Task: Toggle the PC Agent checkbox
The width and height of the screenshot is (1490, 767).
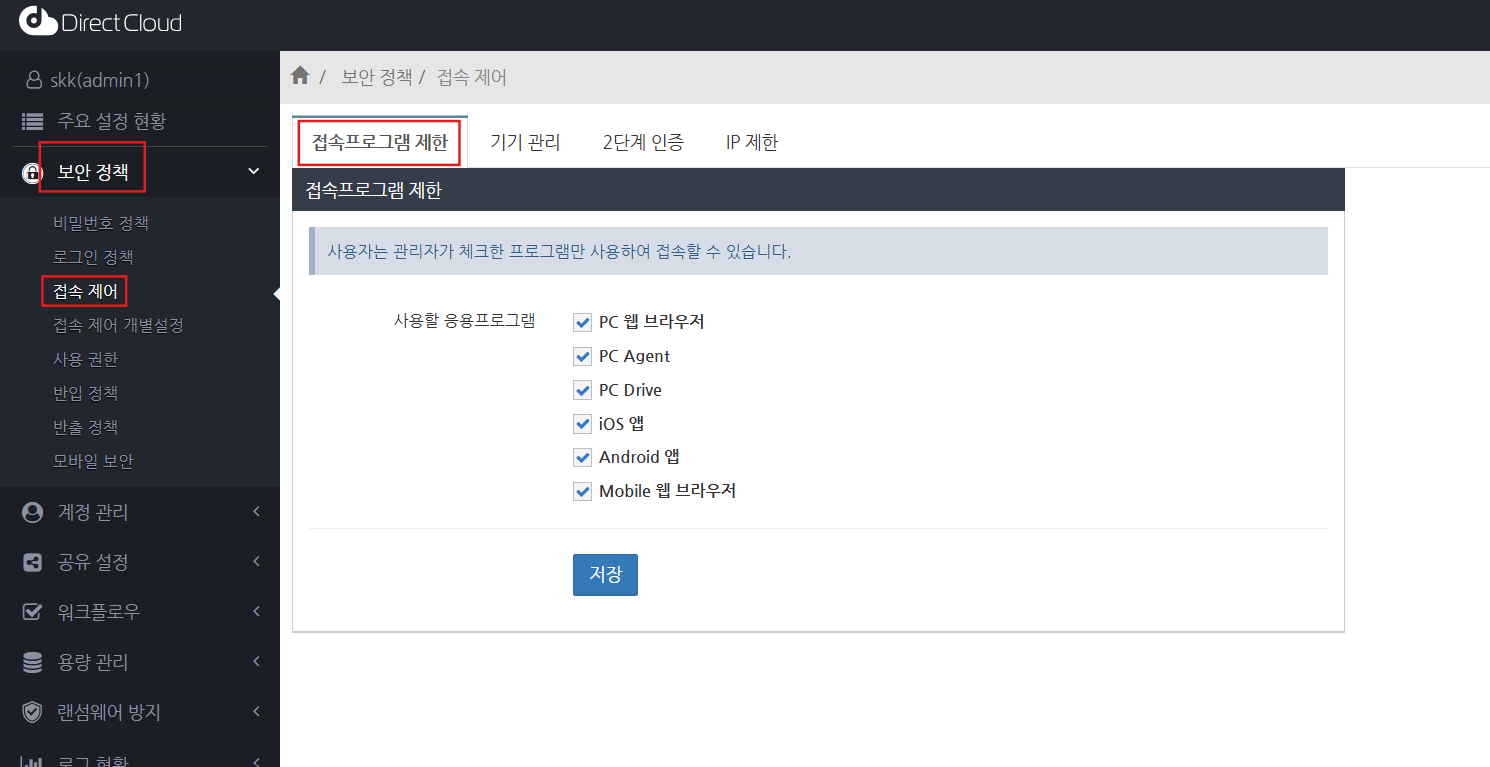Action: (x=583, y=356)
